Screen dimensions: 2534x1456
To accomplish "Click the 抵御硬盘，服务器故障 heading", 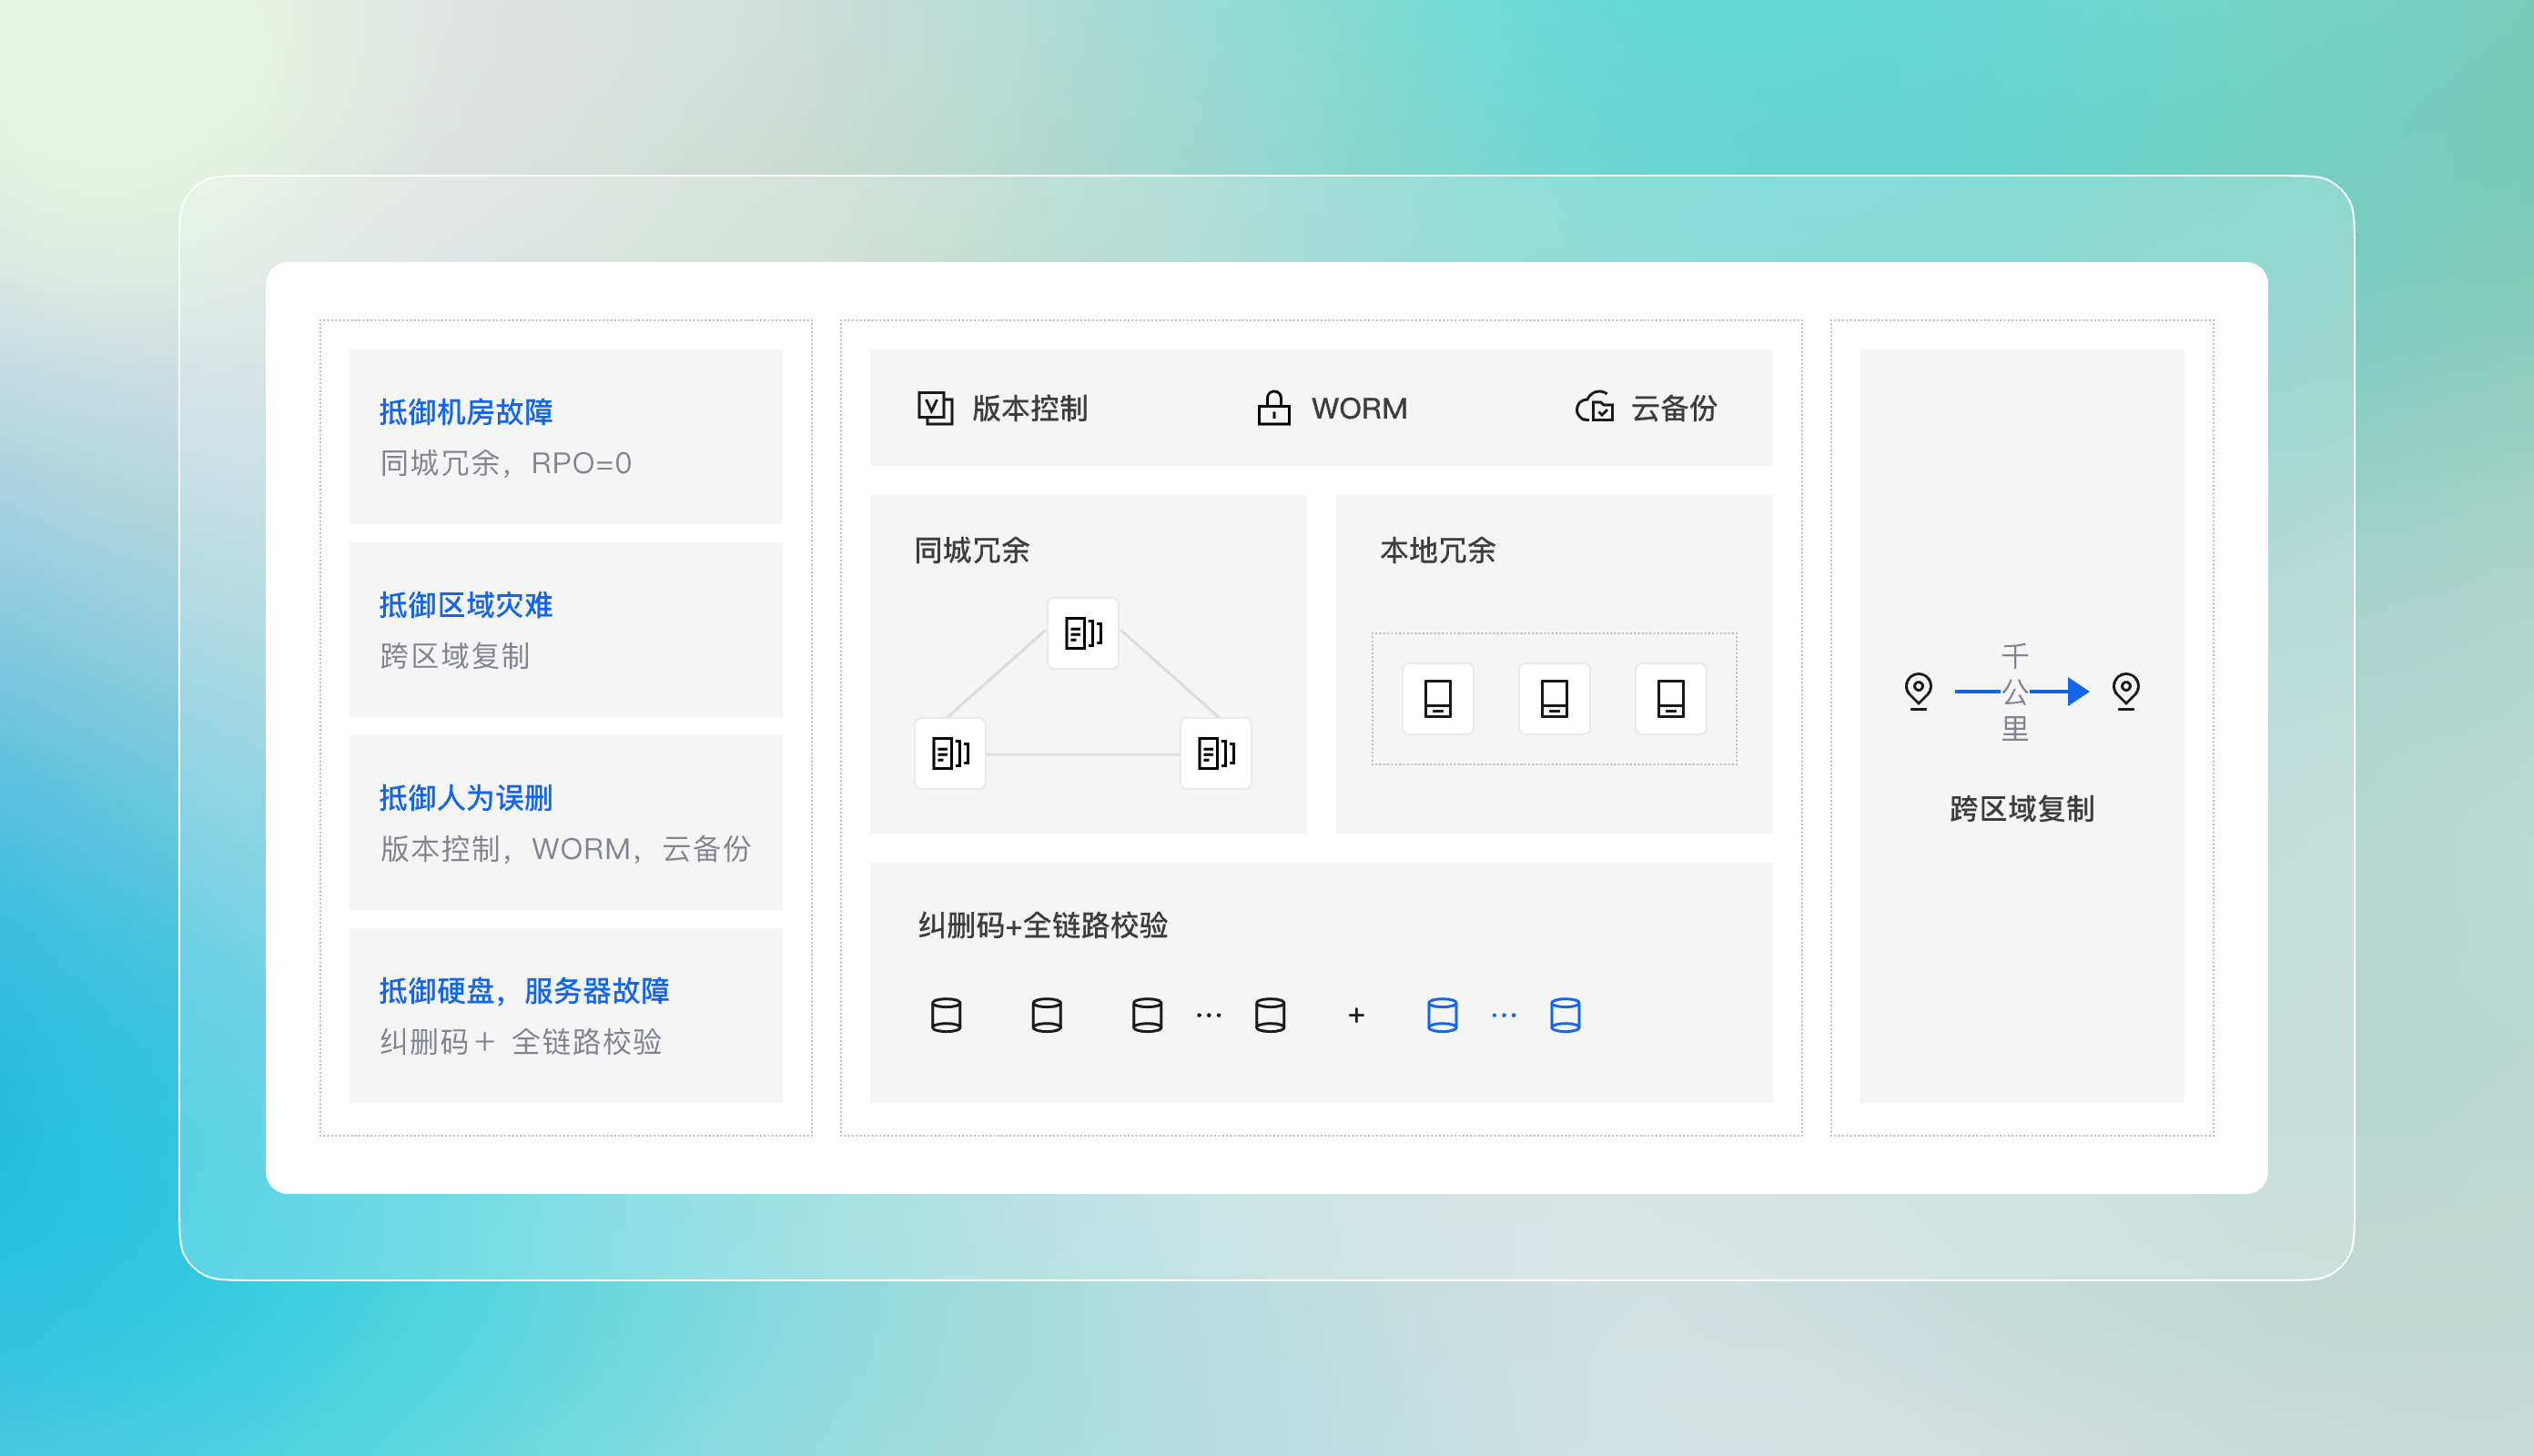I will click(x=524, y=991).
